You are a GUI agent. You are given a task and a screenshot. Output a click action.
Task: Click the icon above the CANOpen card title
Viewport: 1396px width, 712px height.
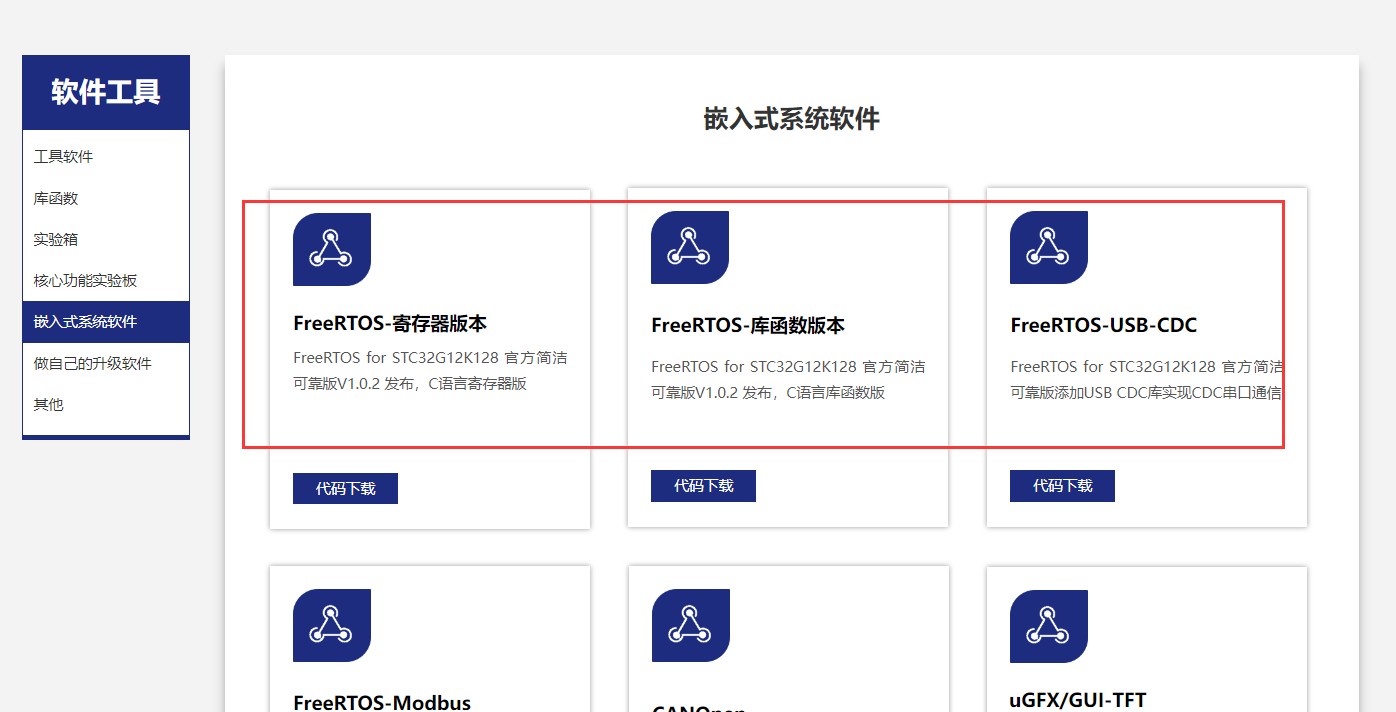tap(691, 625)
